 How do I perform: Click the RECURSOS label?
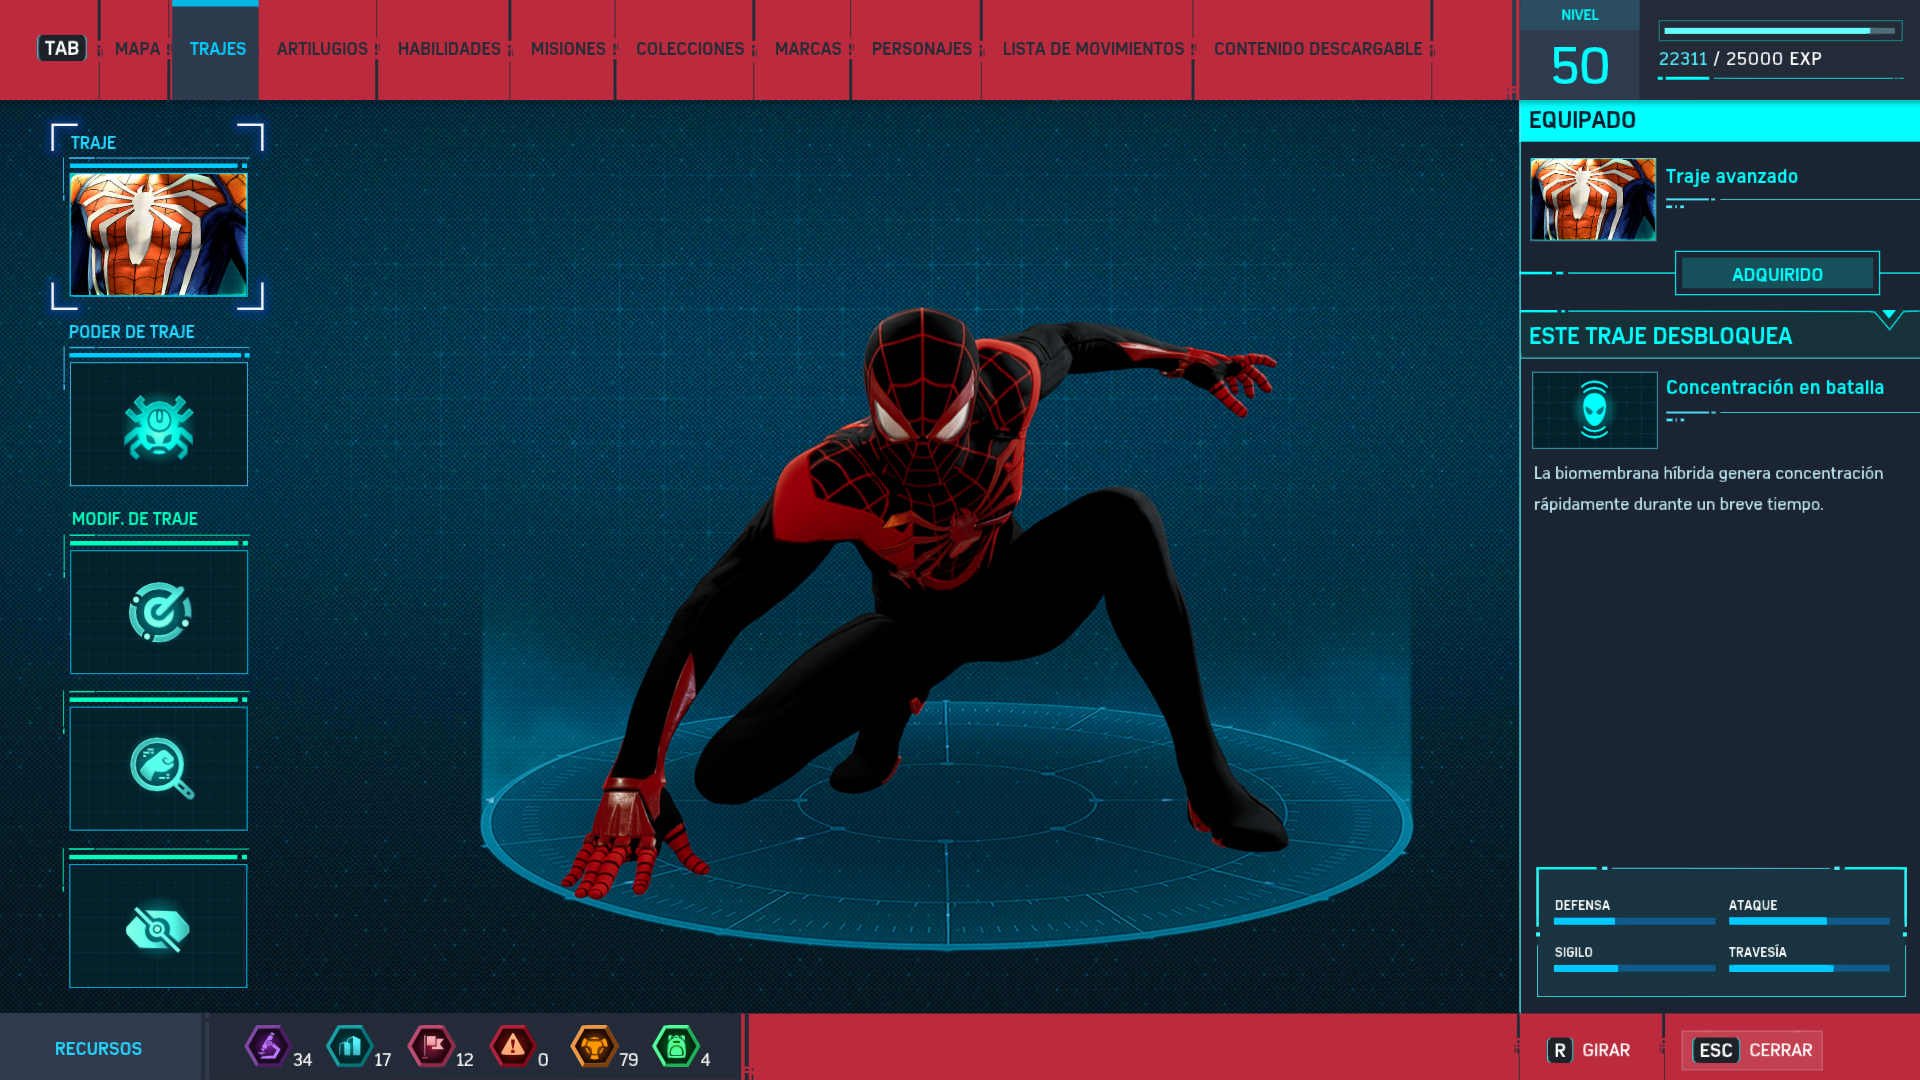click(98, 1049)
